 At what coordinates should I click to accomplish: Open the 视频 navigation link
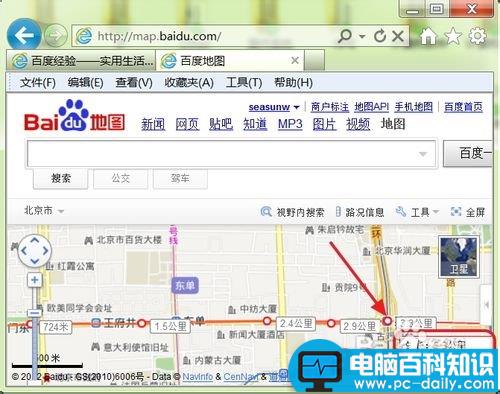click(358, 124)
